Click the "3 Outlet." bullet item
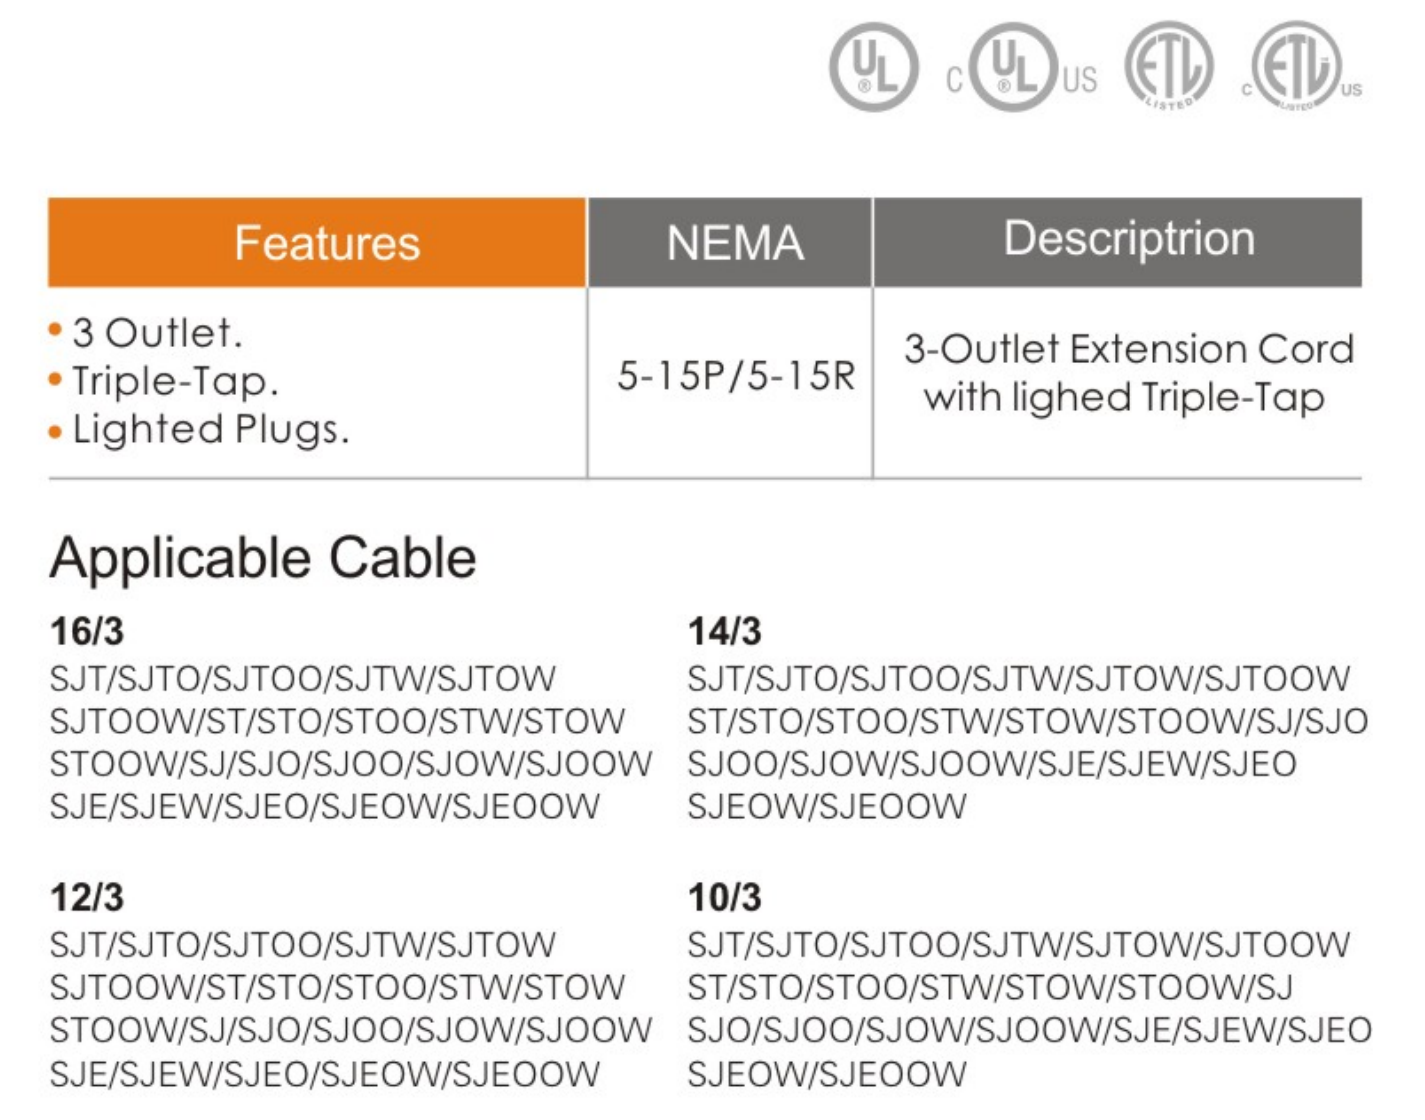 157,333
